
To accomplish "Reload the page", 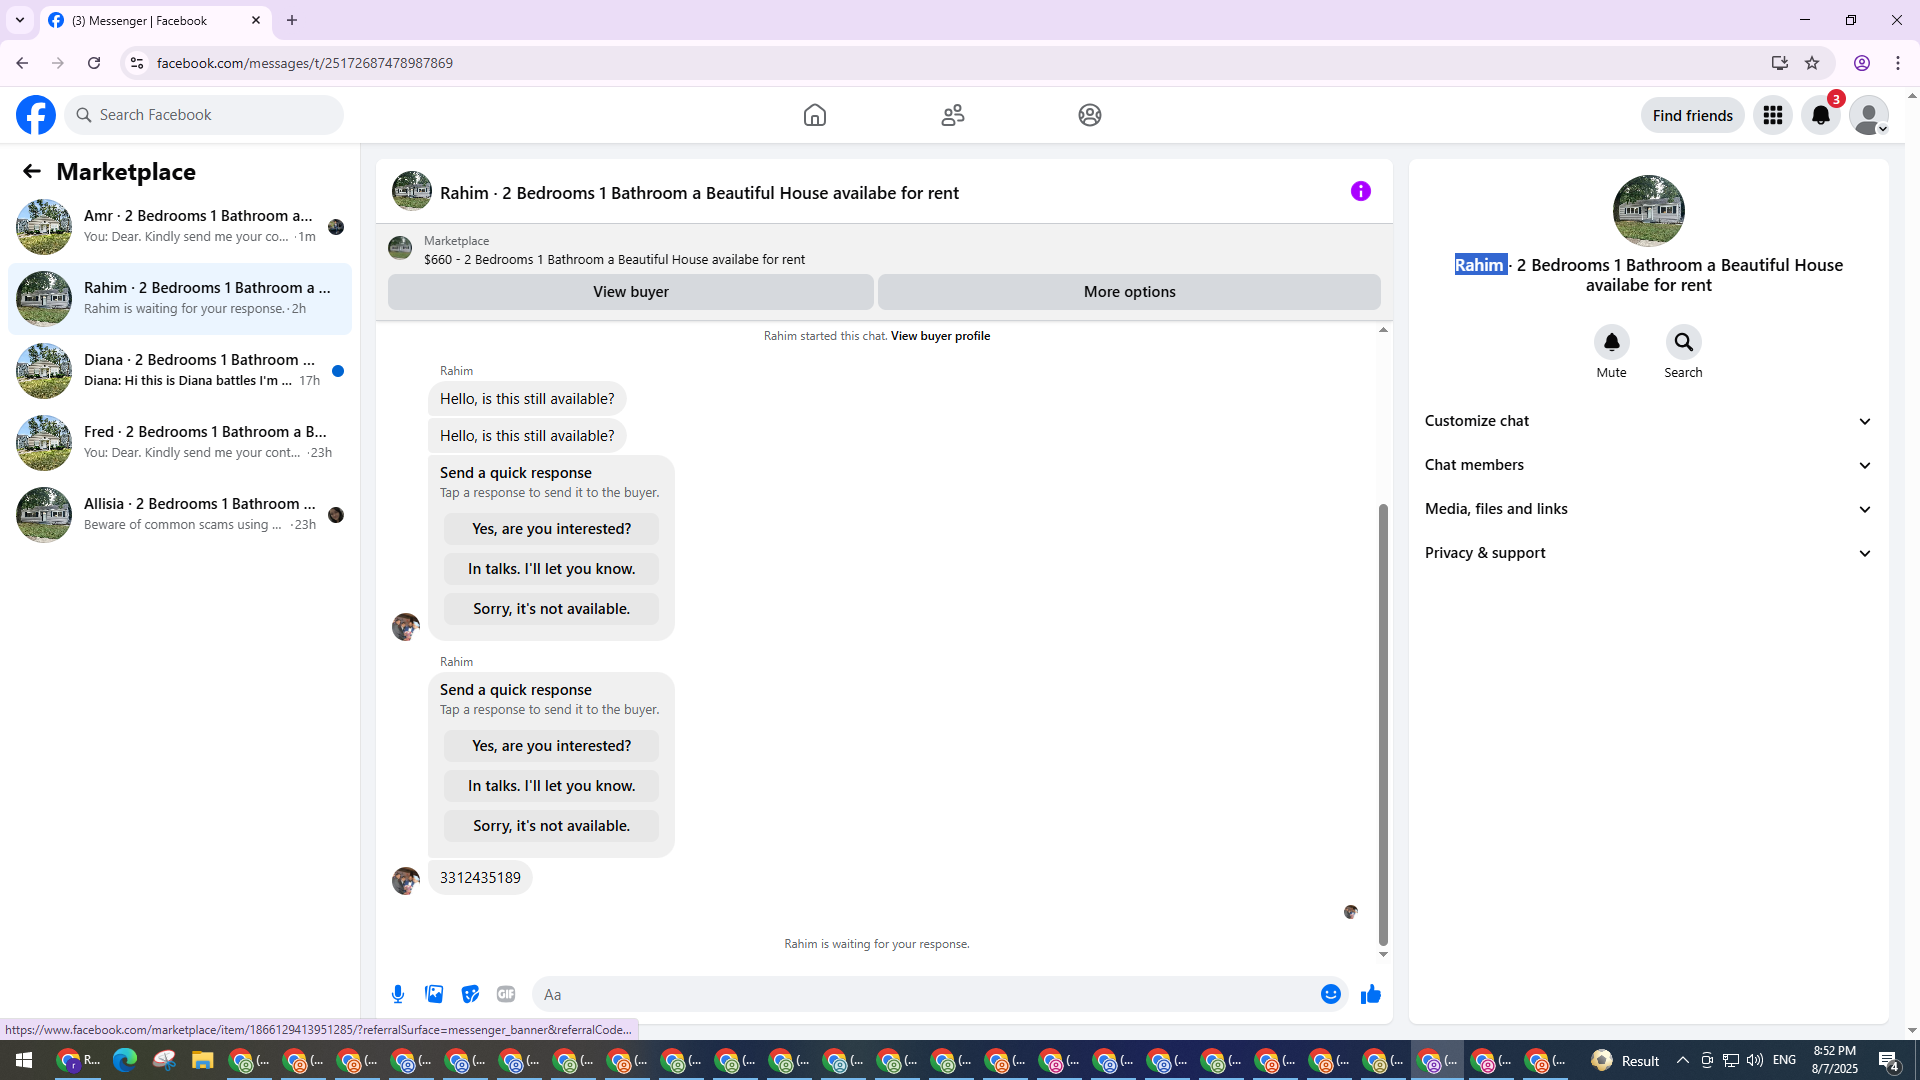I will [94, 63].
